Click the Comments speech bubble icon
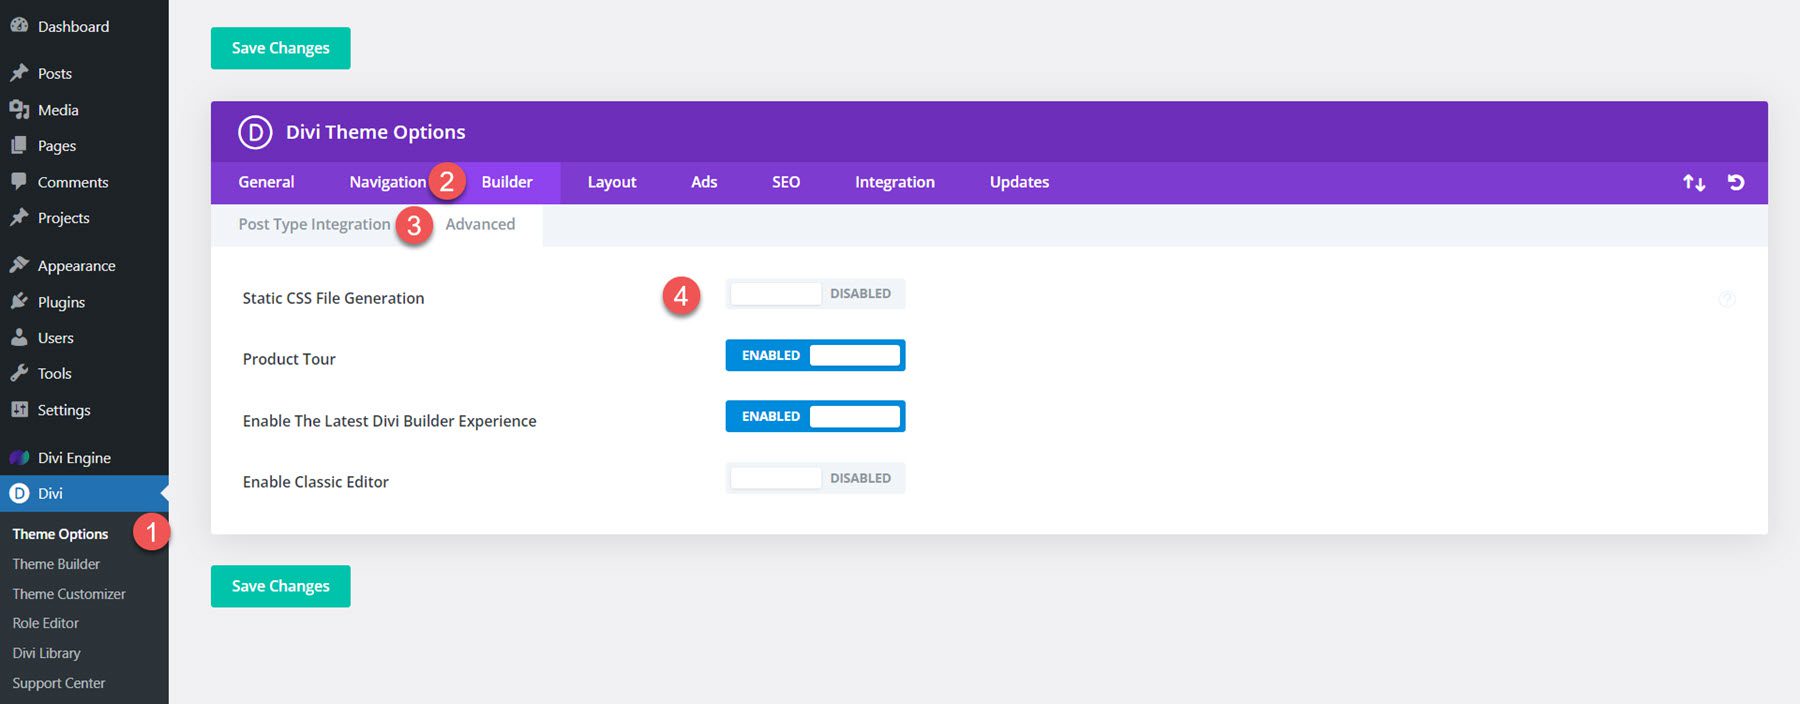 tap(19, 181)
